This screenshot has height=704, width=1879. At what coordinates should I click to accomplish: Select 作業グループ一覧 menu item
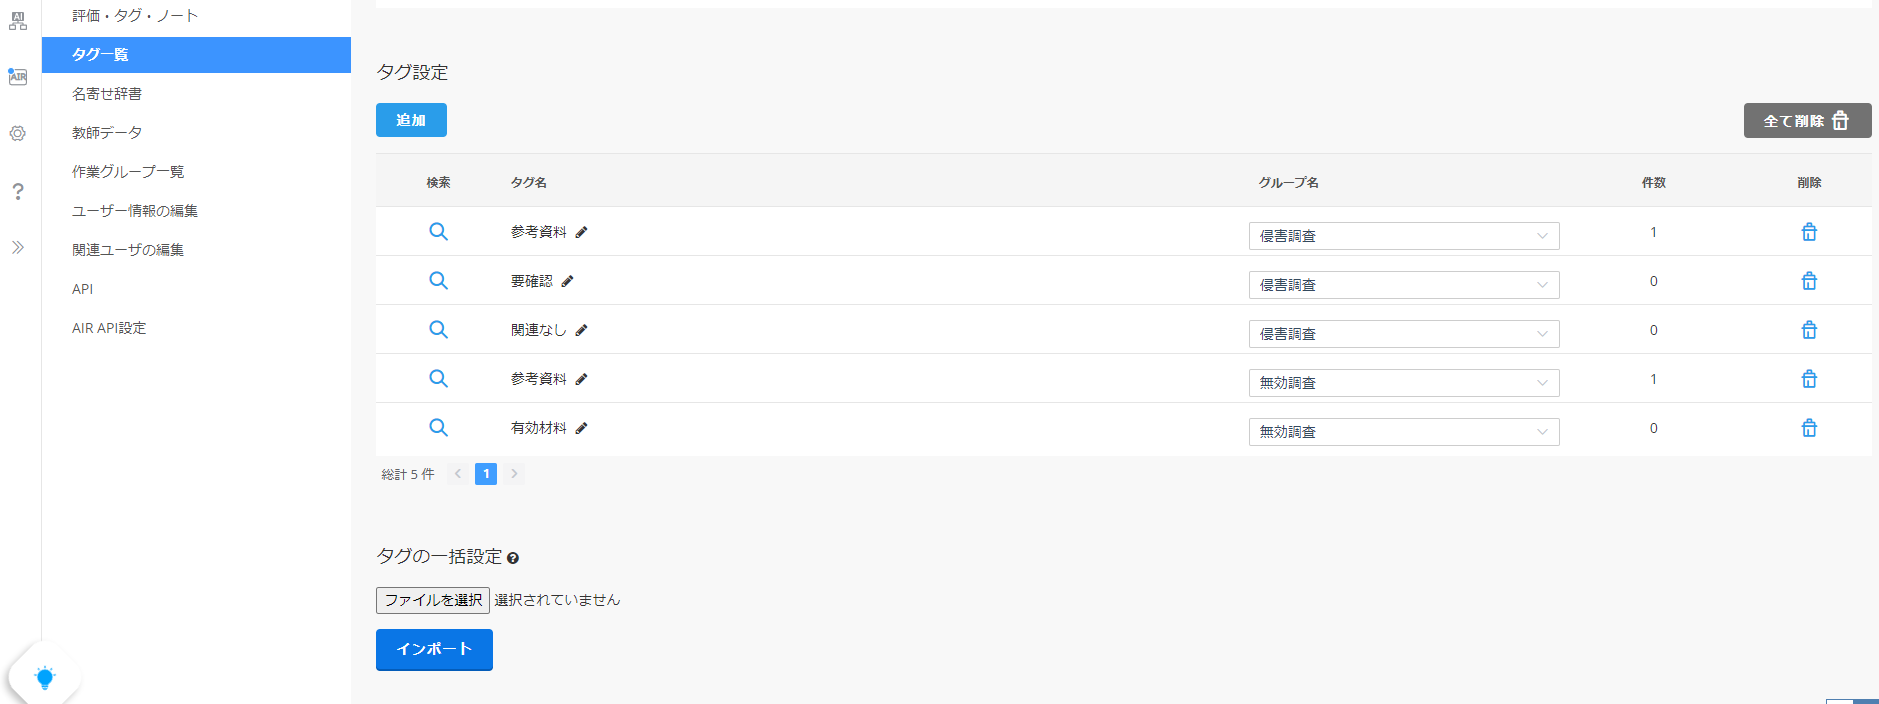[x=128, y=171]
